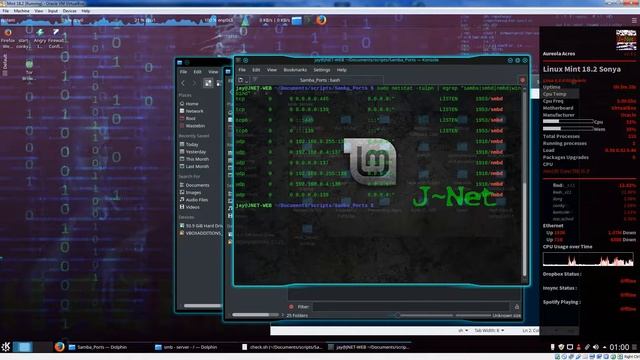
Task: Search for Videos in Dolphin
Action: (190, 207)
